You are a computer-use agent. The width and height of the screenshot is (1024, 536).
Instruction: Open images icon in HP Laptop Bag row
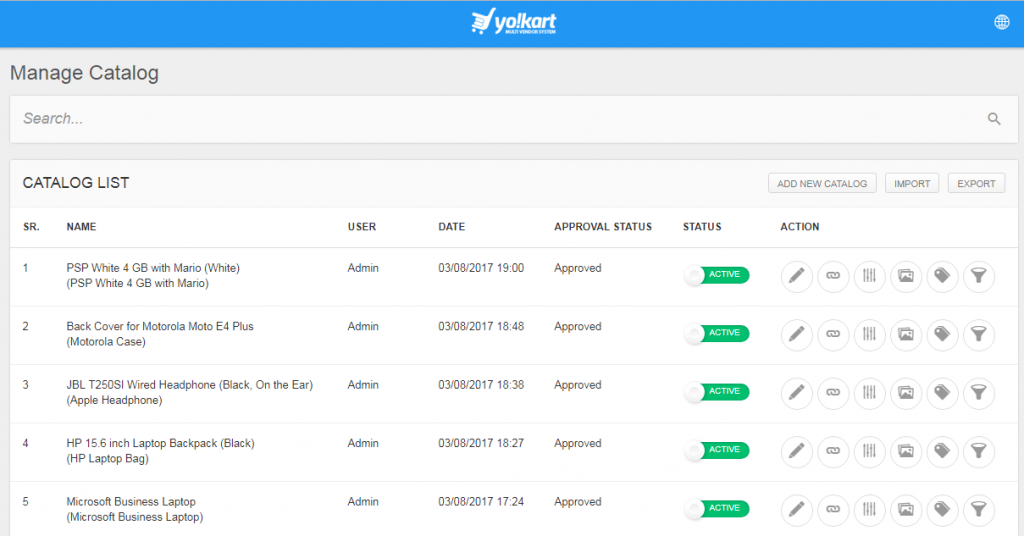[906, 451]
